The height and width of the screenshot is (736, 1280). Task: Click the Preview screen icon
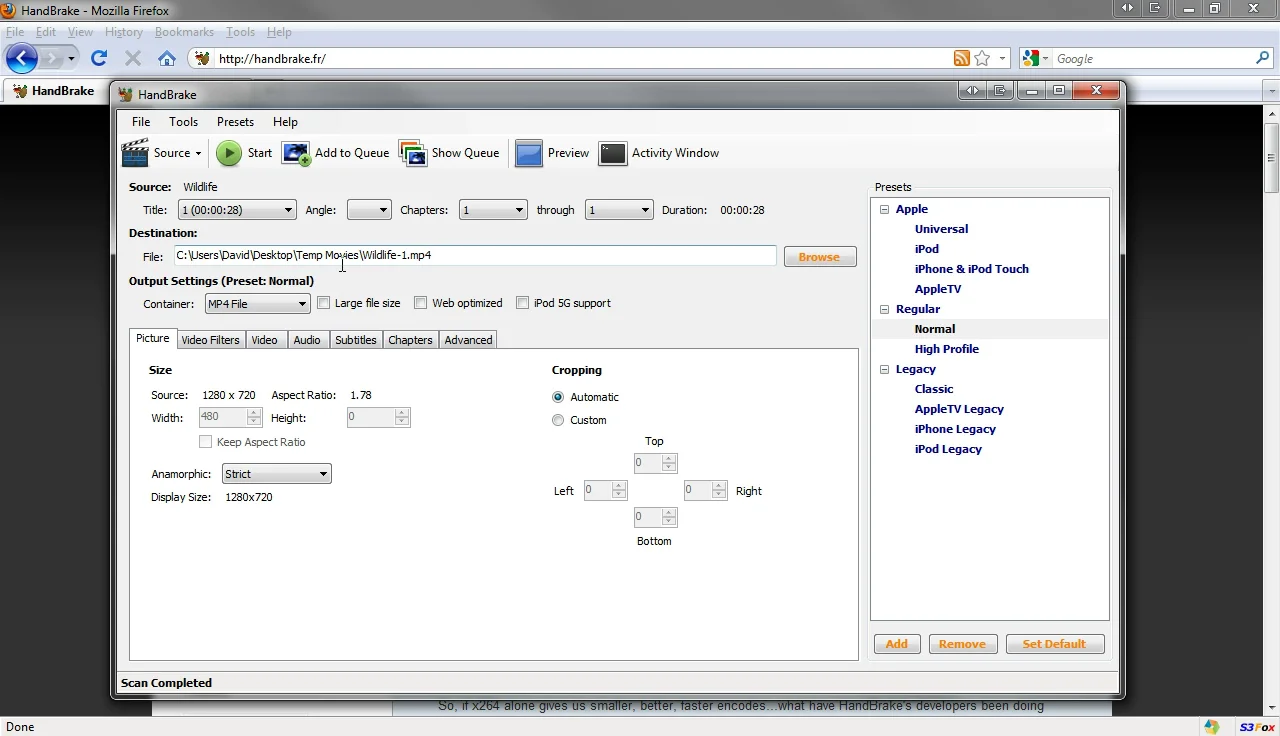click(529, 153)
